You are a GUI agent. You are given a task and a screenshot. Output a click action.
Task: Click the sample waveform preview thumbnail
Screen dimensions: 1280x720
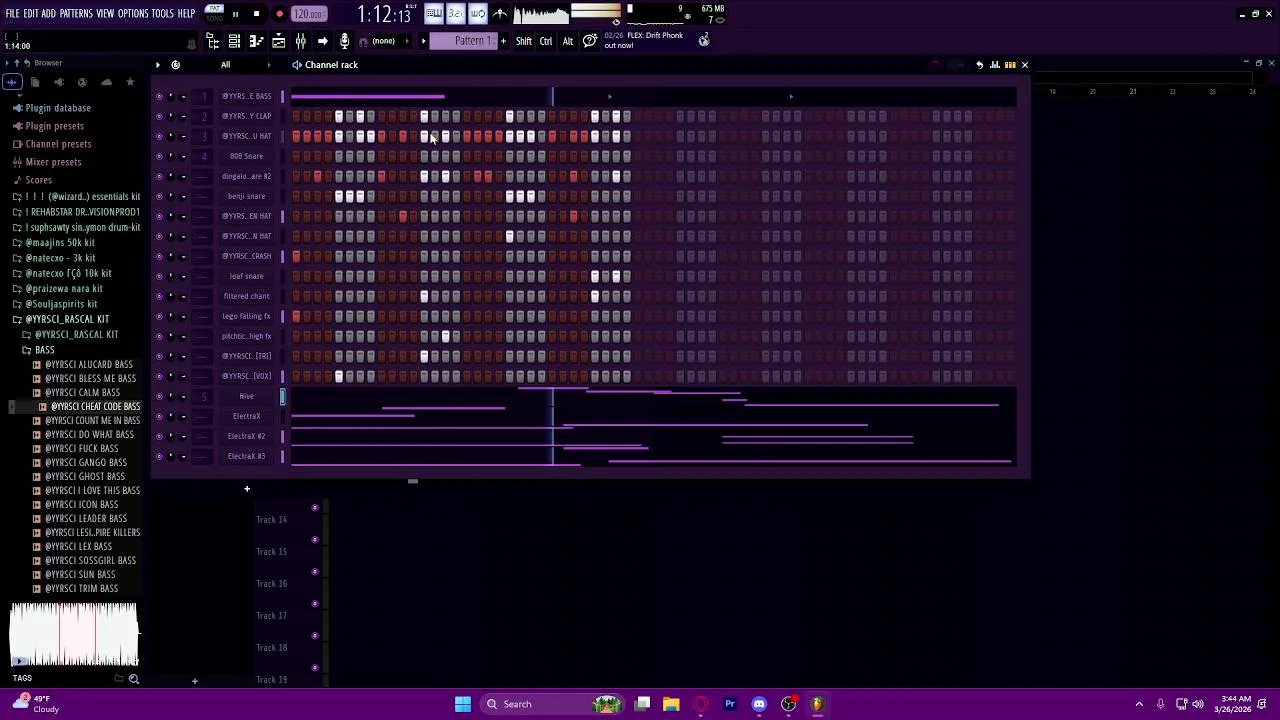[x=74, y=634]
